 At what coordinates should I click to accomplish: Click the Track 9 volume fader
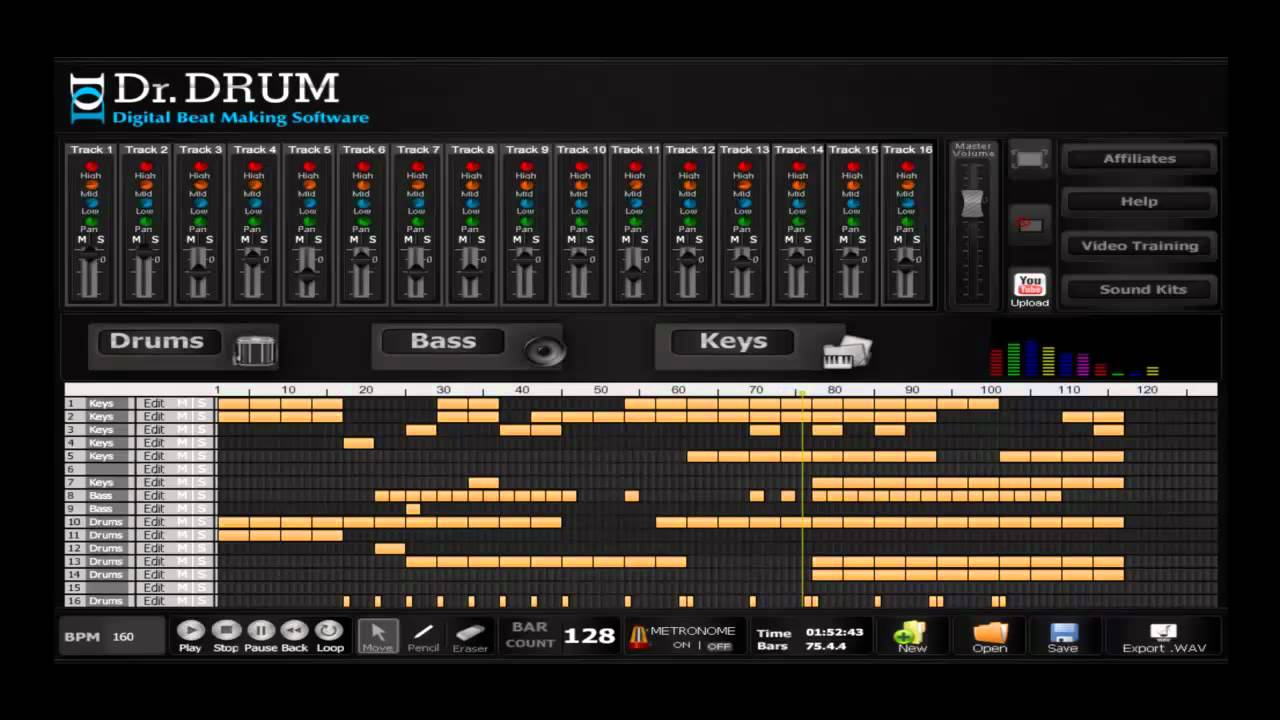click(526, 258)
